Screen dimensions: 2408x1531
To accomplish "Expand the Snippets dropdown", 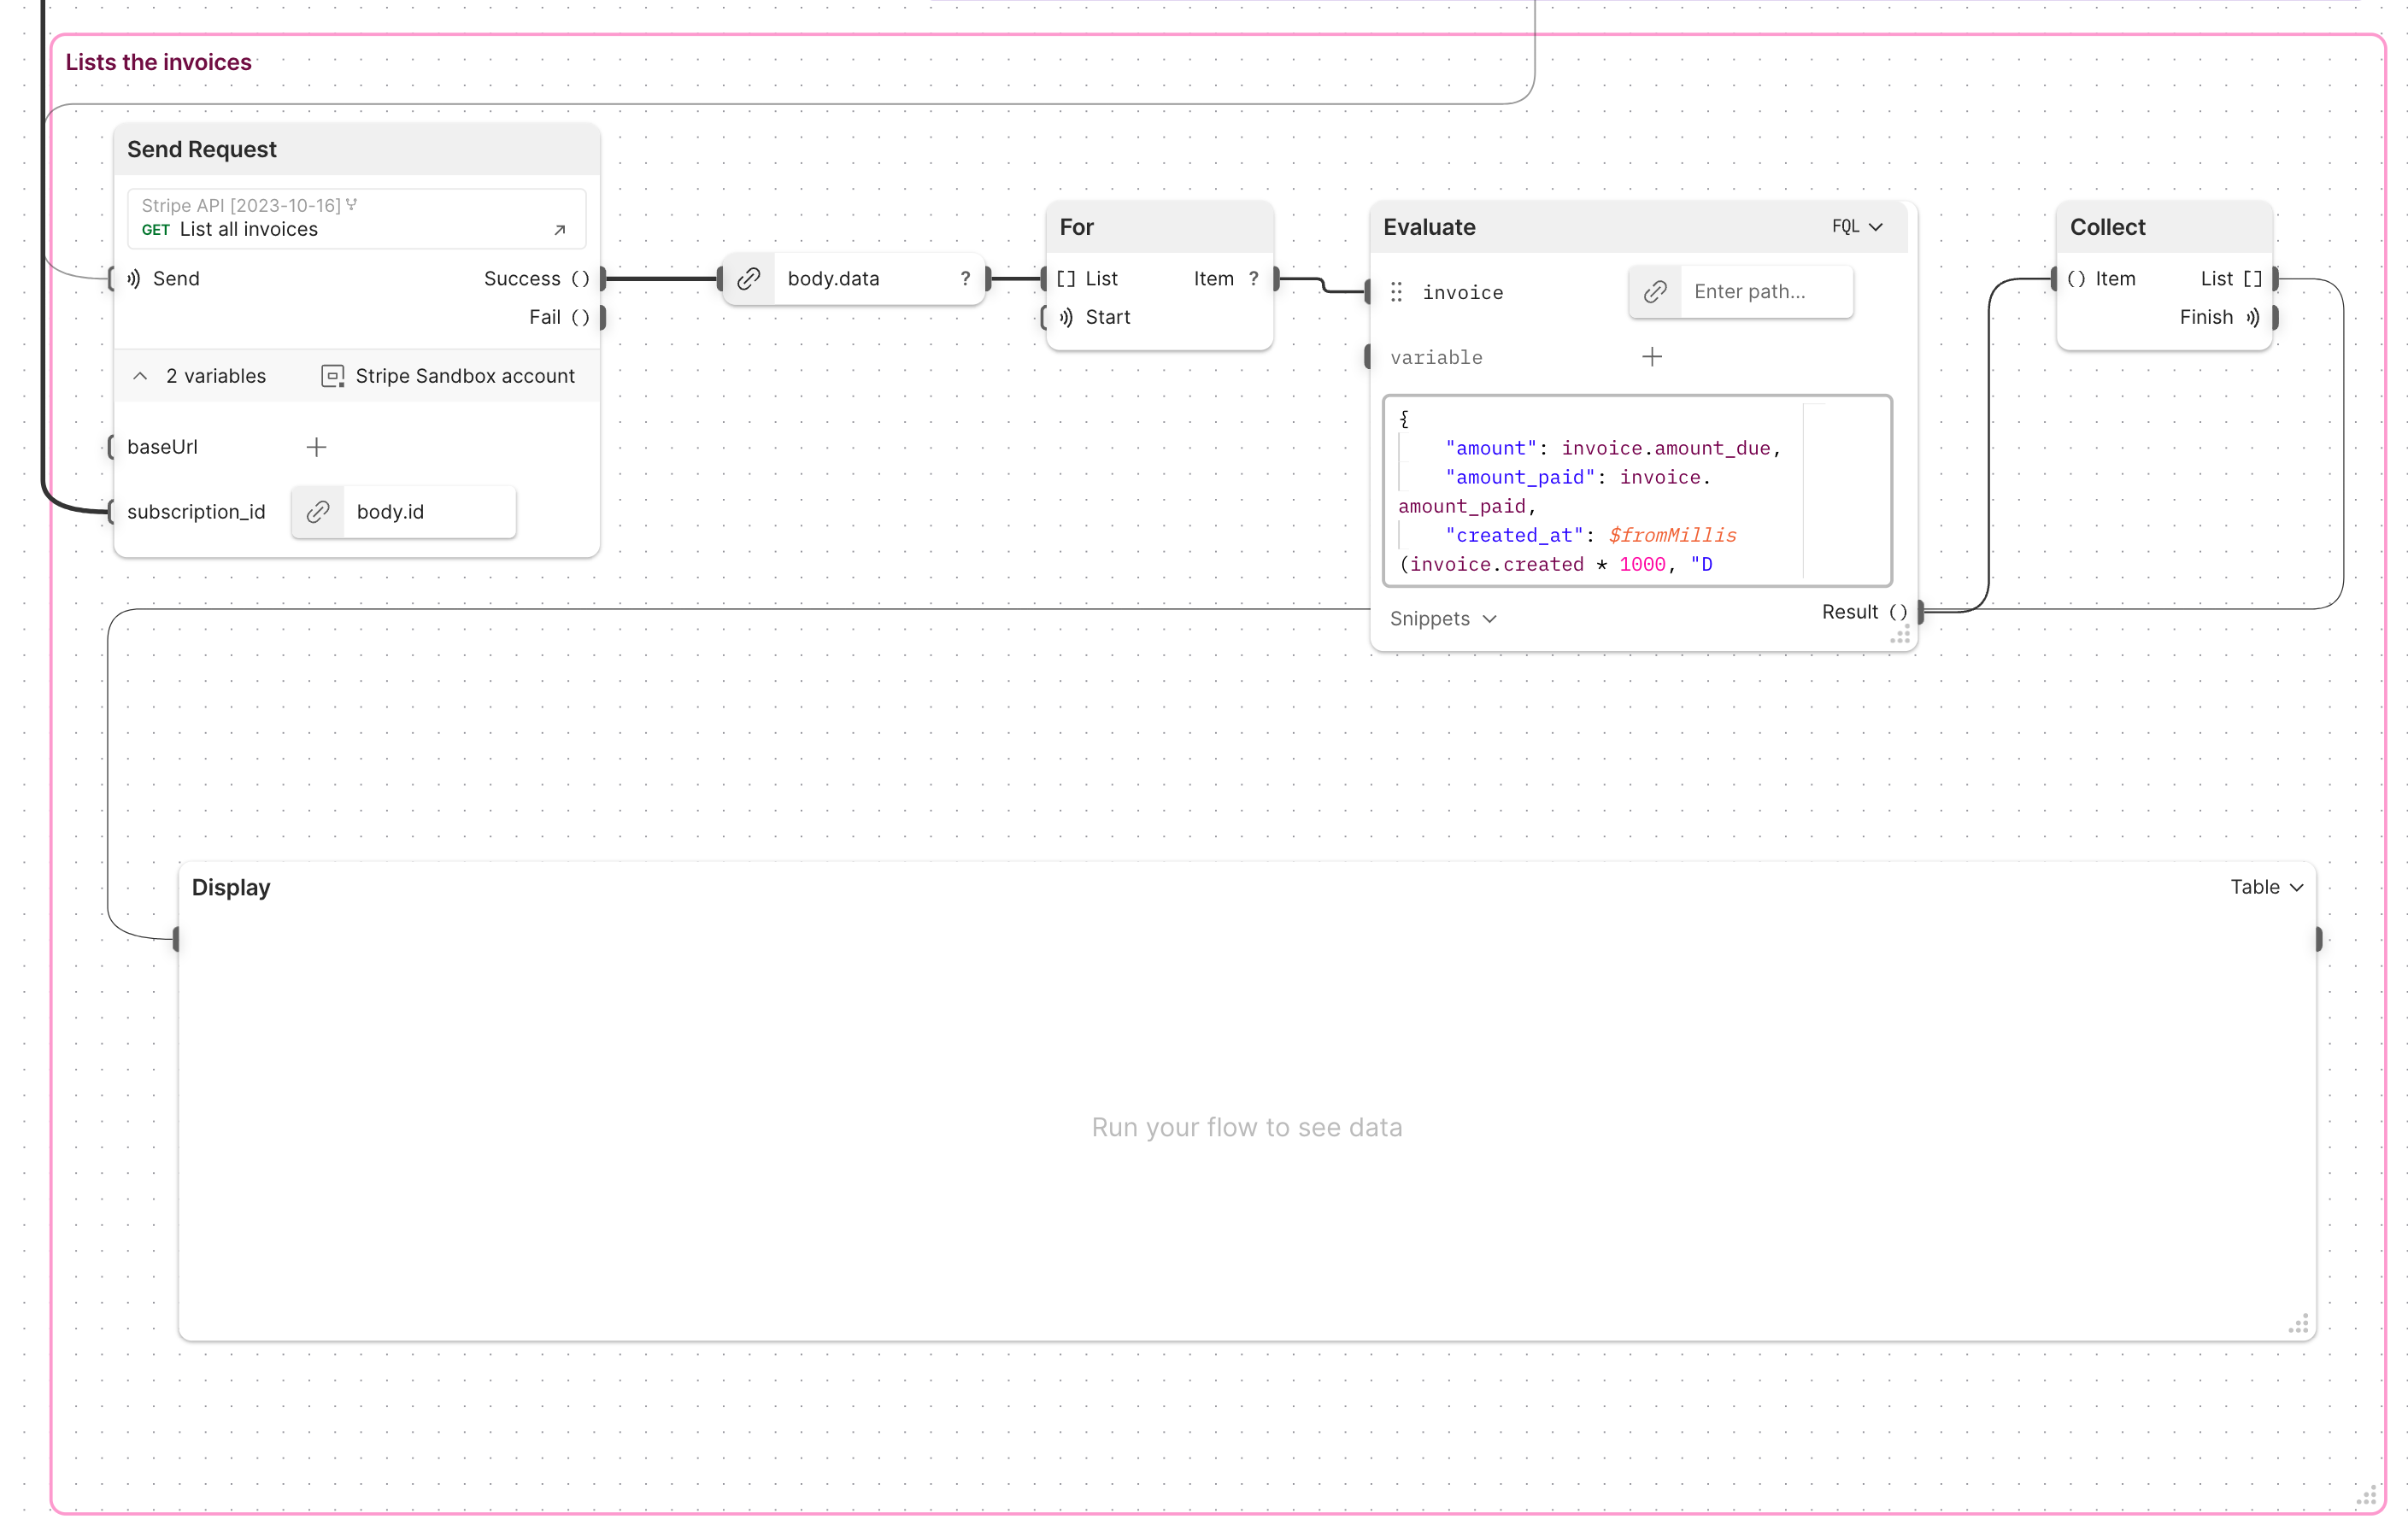I will click(x=1443, y=619).
